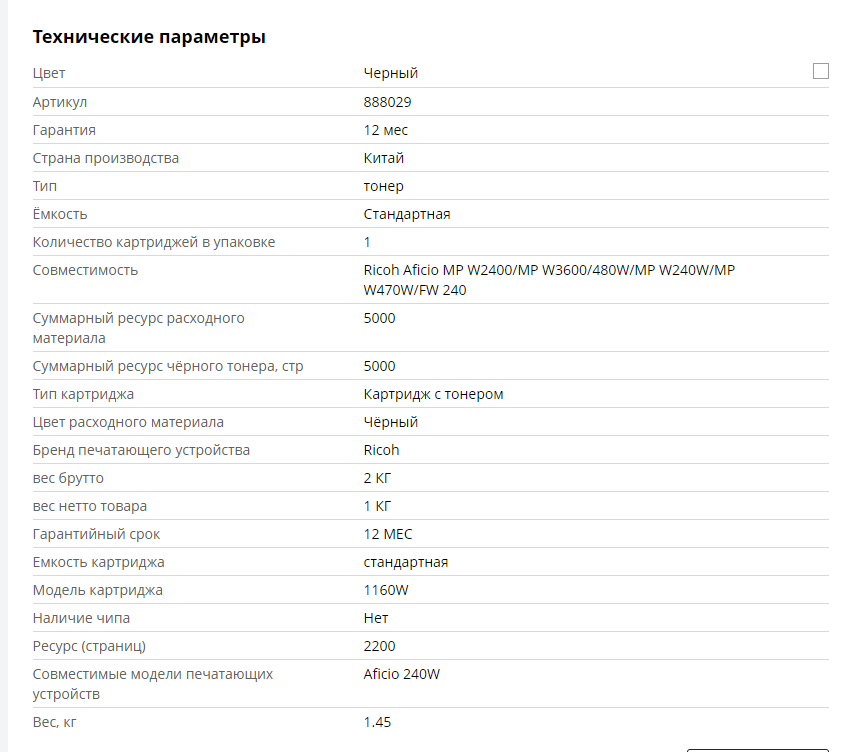
Task: Click the 1.45 weight value
Action: 377,722
